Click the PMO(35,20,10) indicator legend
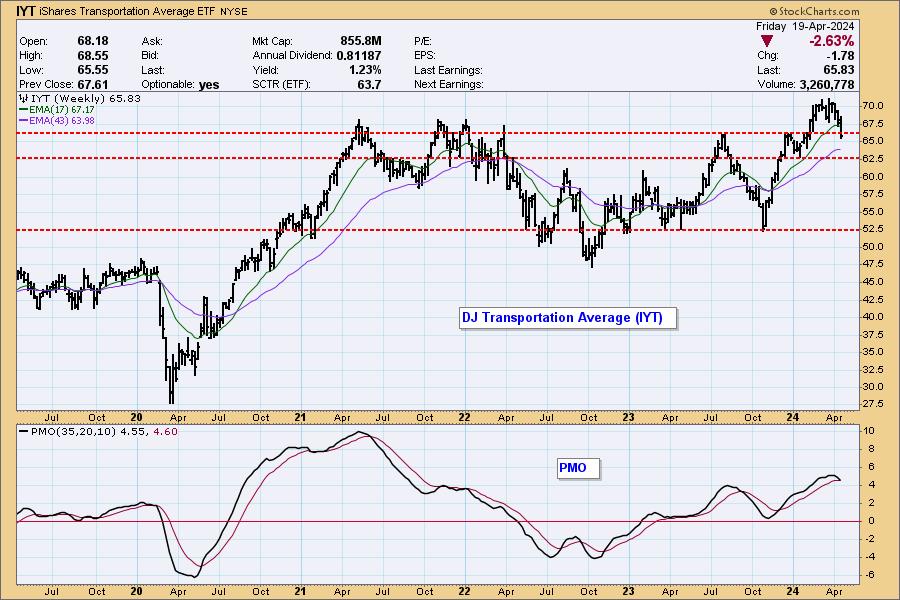The width and height of the screenshot is (900, 600). point(98,431)
